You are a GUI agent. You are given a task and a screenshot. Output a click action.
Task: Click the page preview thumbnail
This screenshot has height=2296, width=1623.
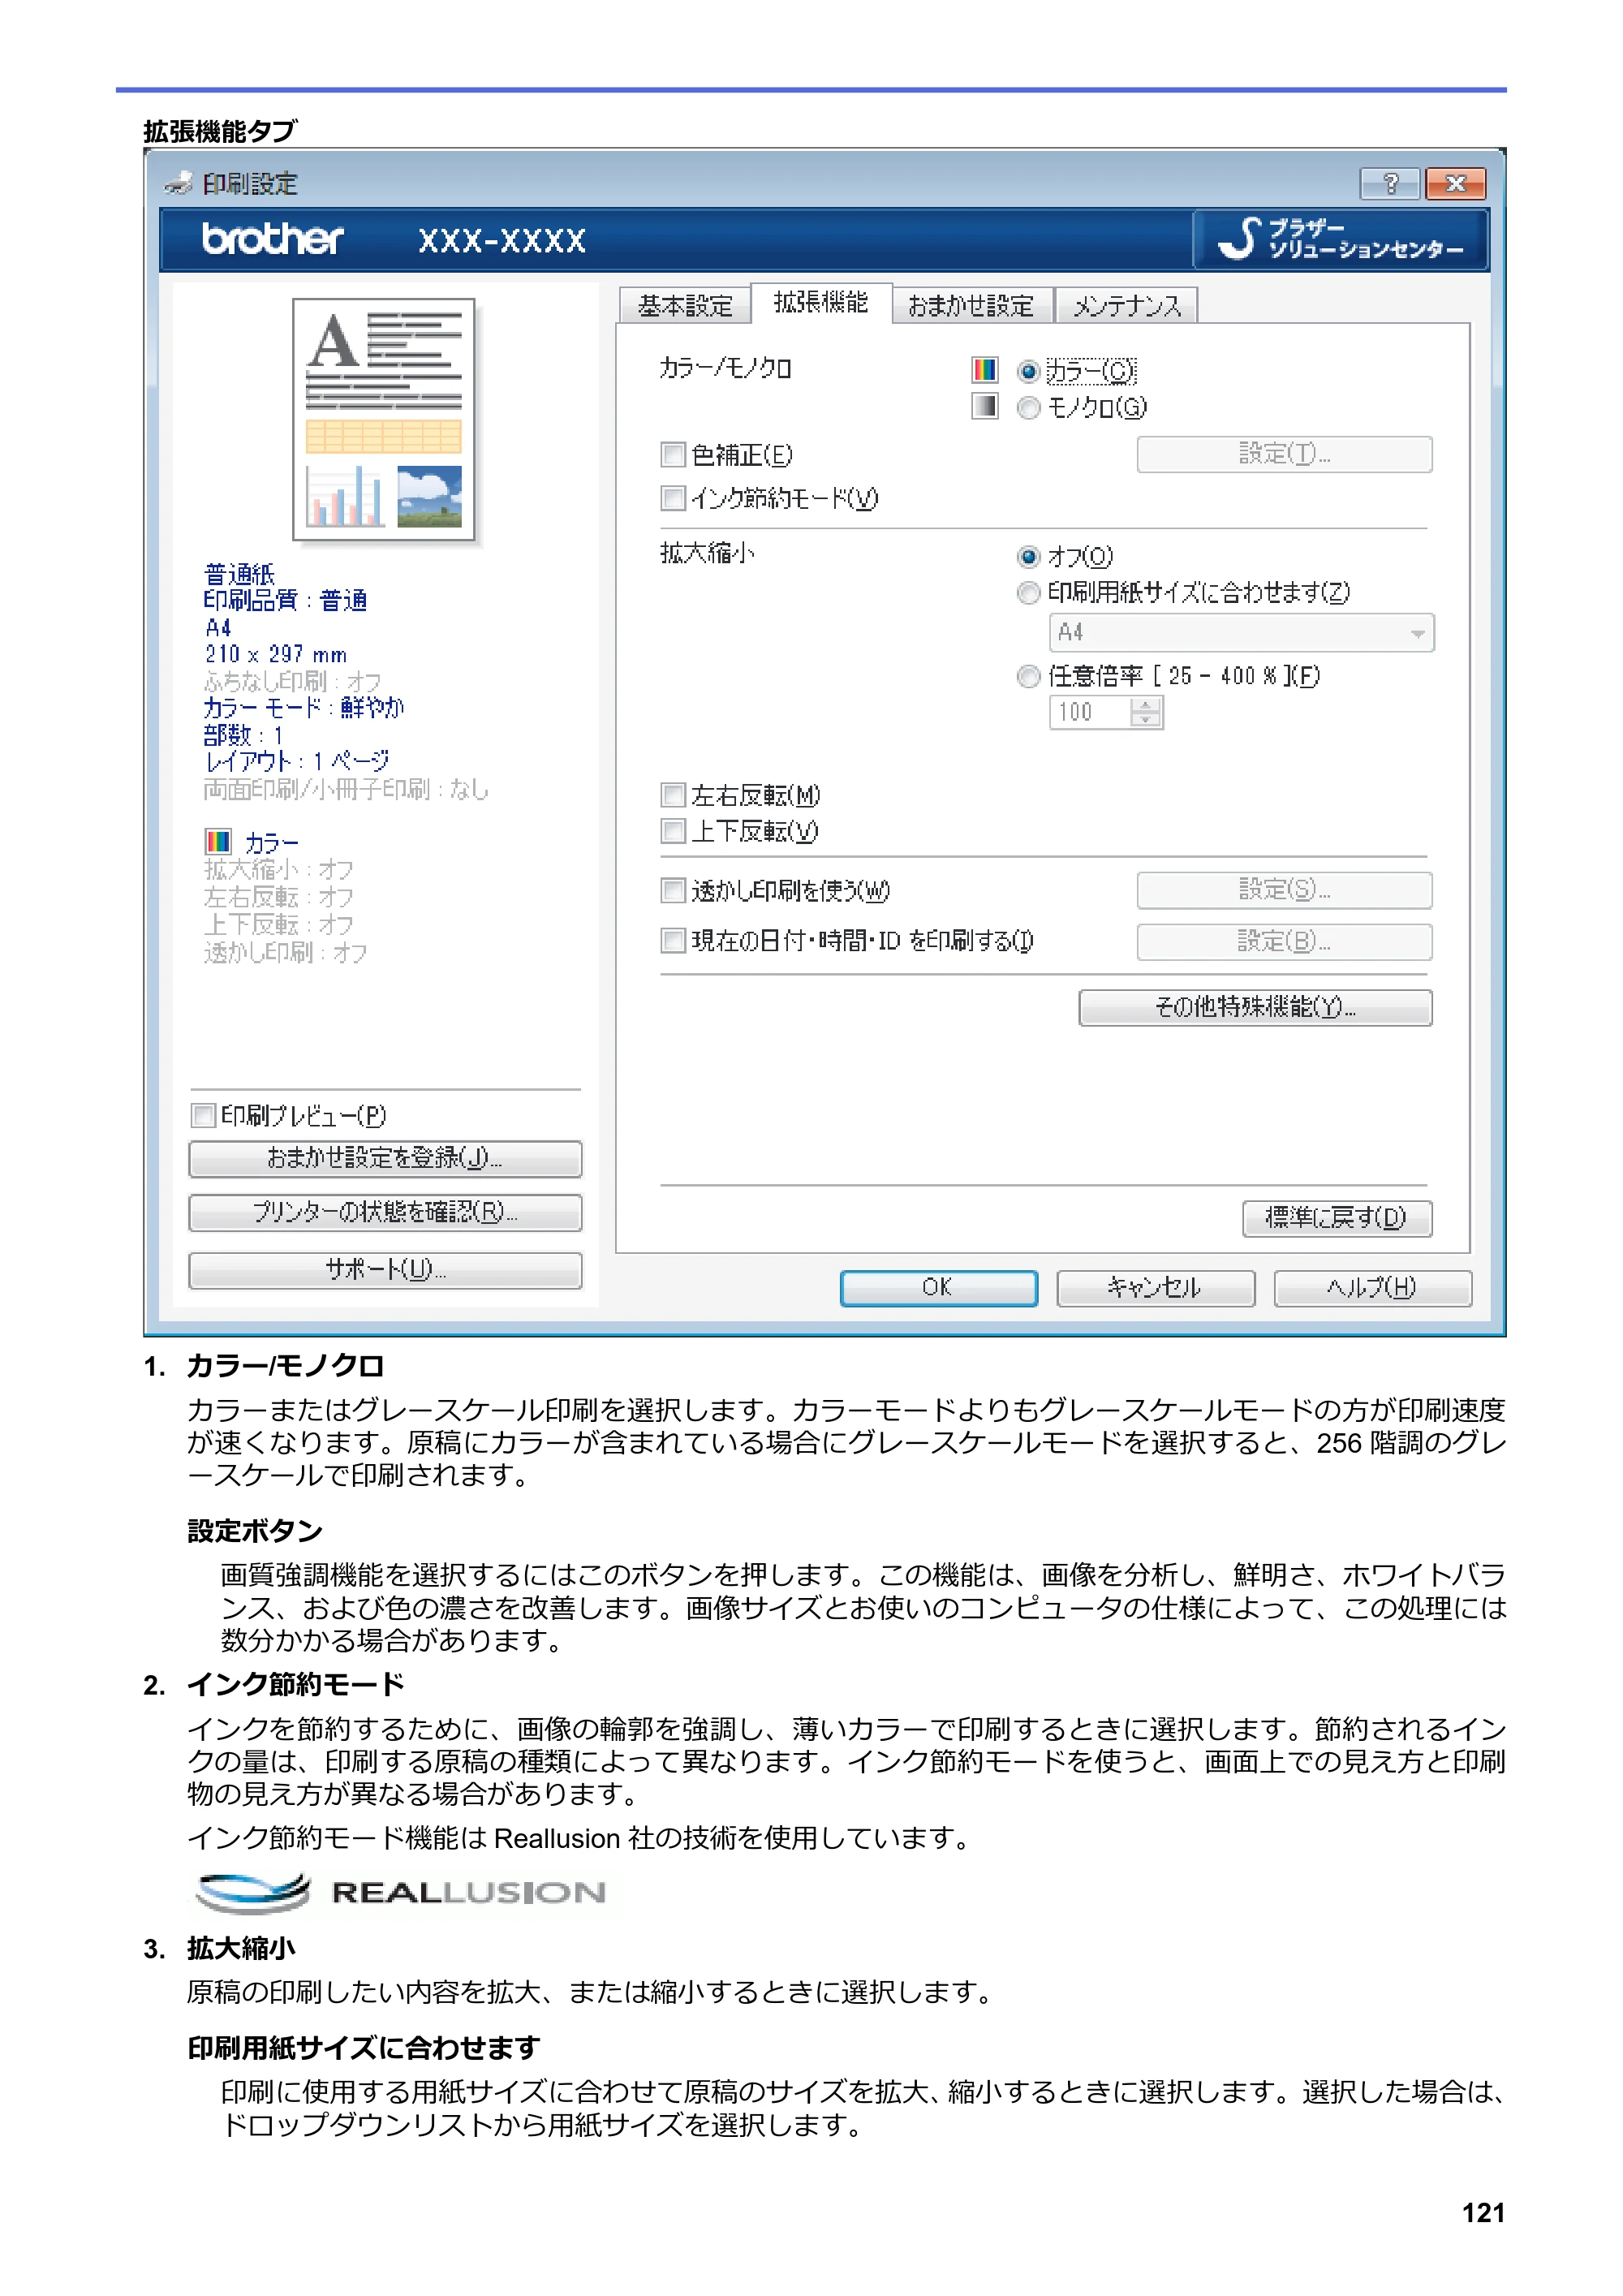pos(384,419)
